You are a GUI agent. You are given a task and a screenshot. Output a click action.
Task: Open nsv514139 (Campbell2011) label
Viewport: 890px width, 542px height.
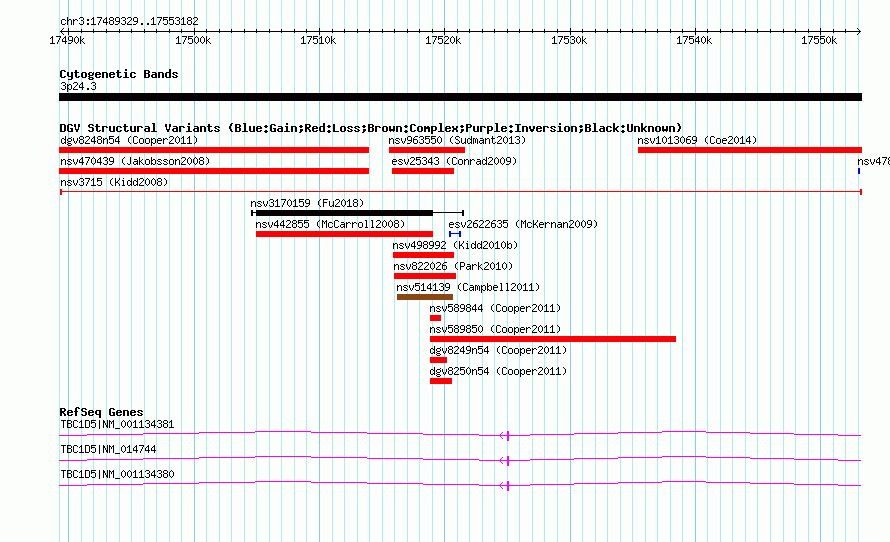coord(468,287)
